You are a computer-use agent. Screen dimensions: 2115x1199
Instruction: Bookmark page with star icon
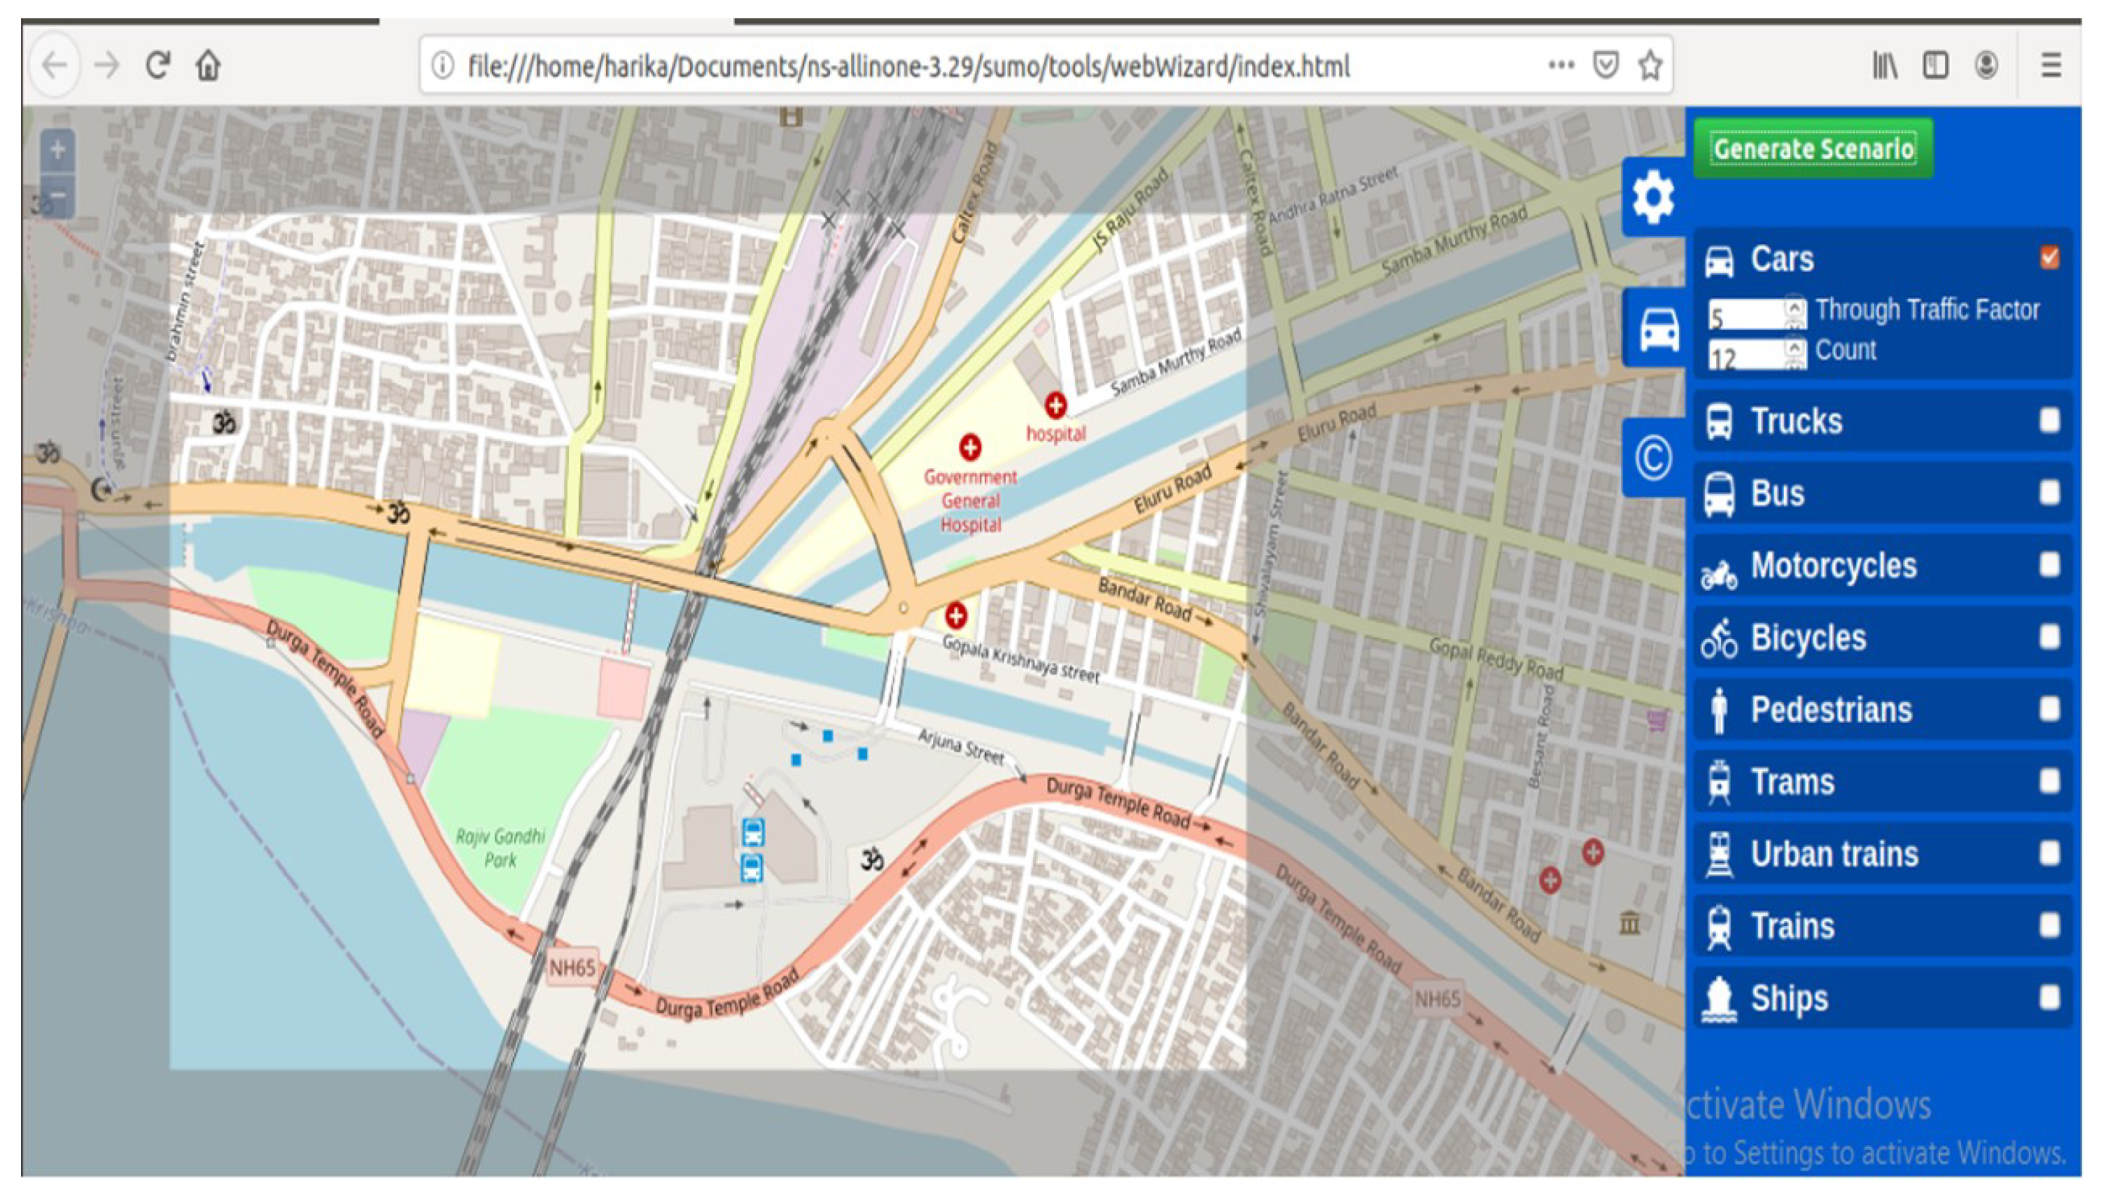1650,66
